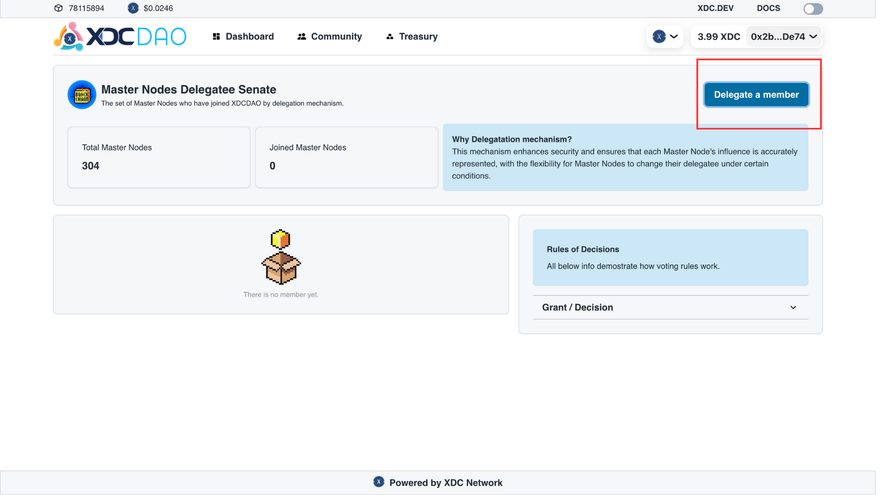Open the DOCS link
This screenshot has height=495, width=880.
pos(768,8)
